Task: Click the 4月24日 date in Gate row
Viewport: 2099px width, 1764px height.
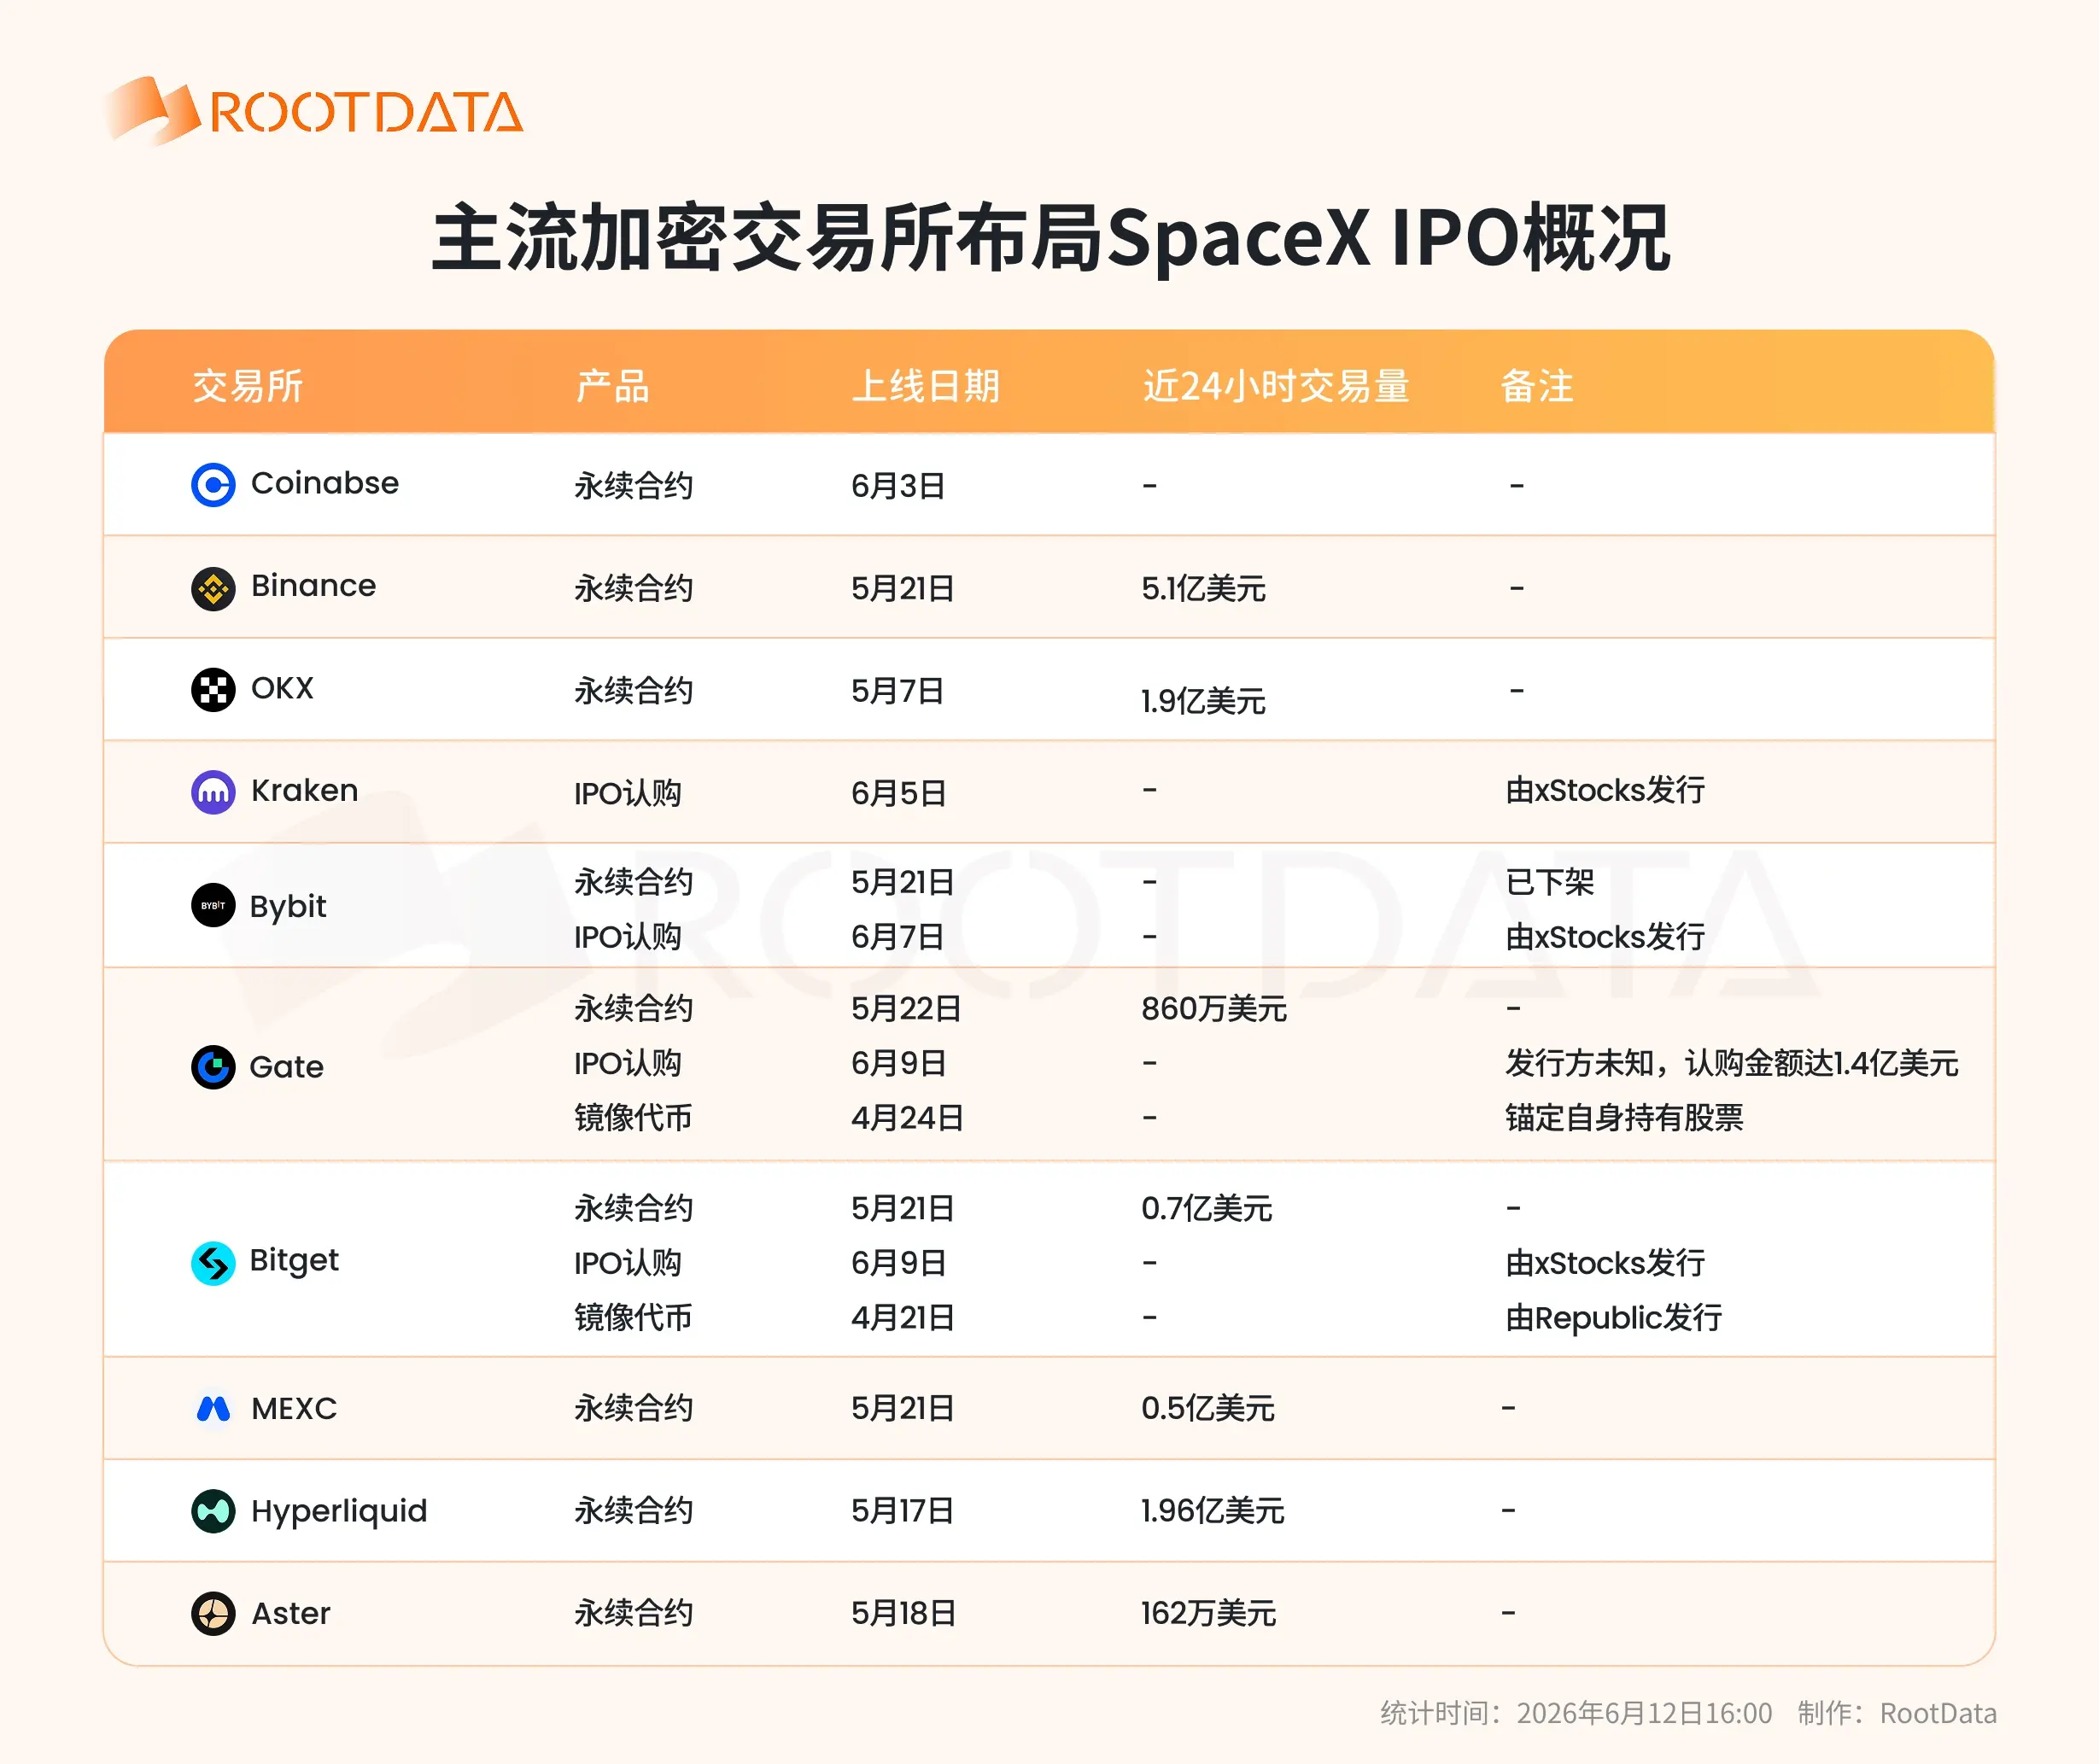Action: (x=908, y=1118)
